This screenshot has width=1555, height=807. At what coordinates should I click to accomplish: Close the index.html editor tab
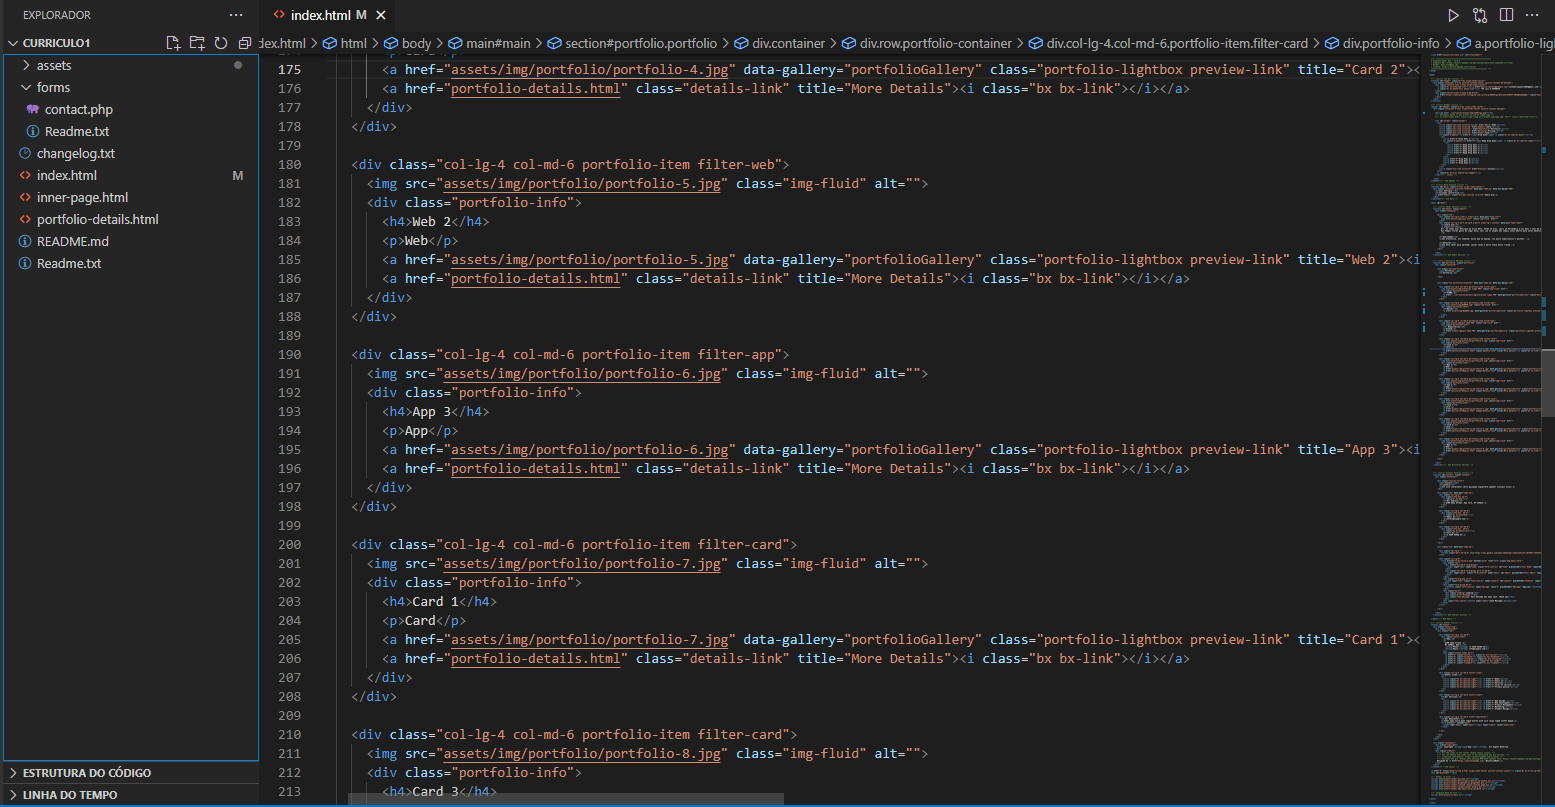pyautogui.click(x=380, y=15)
